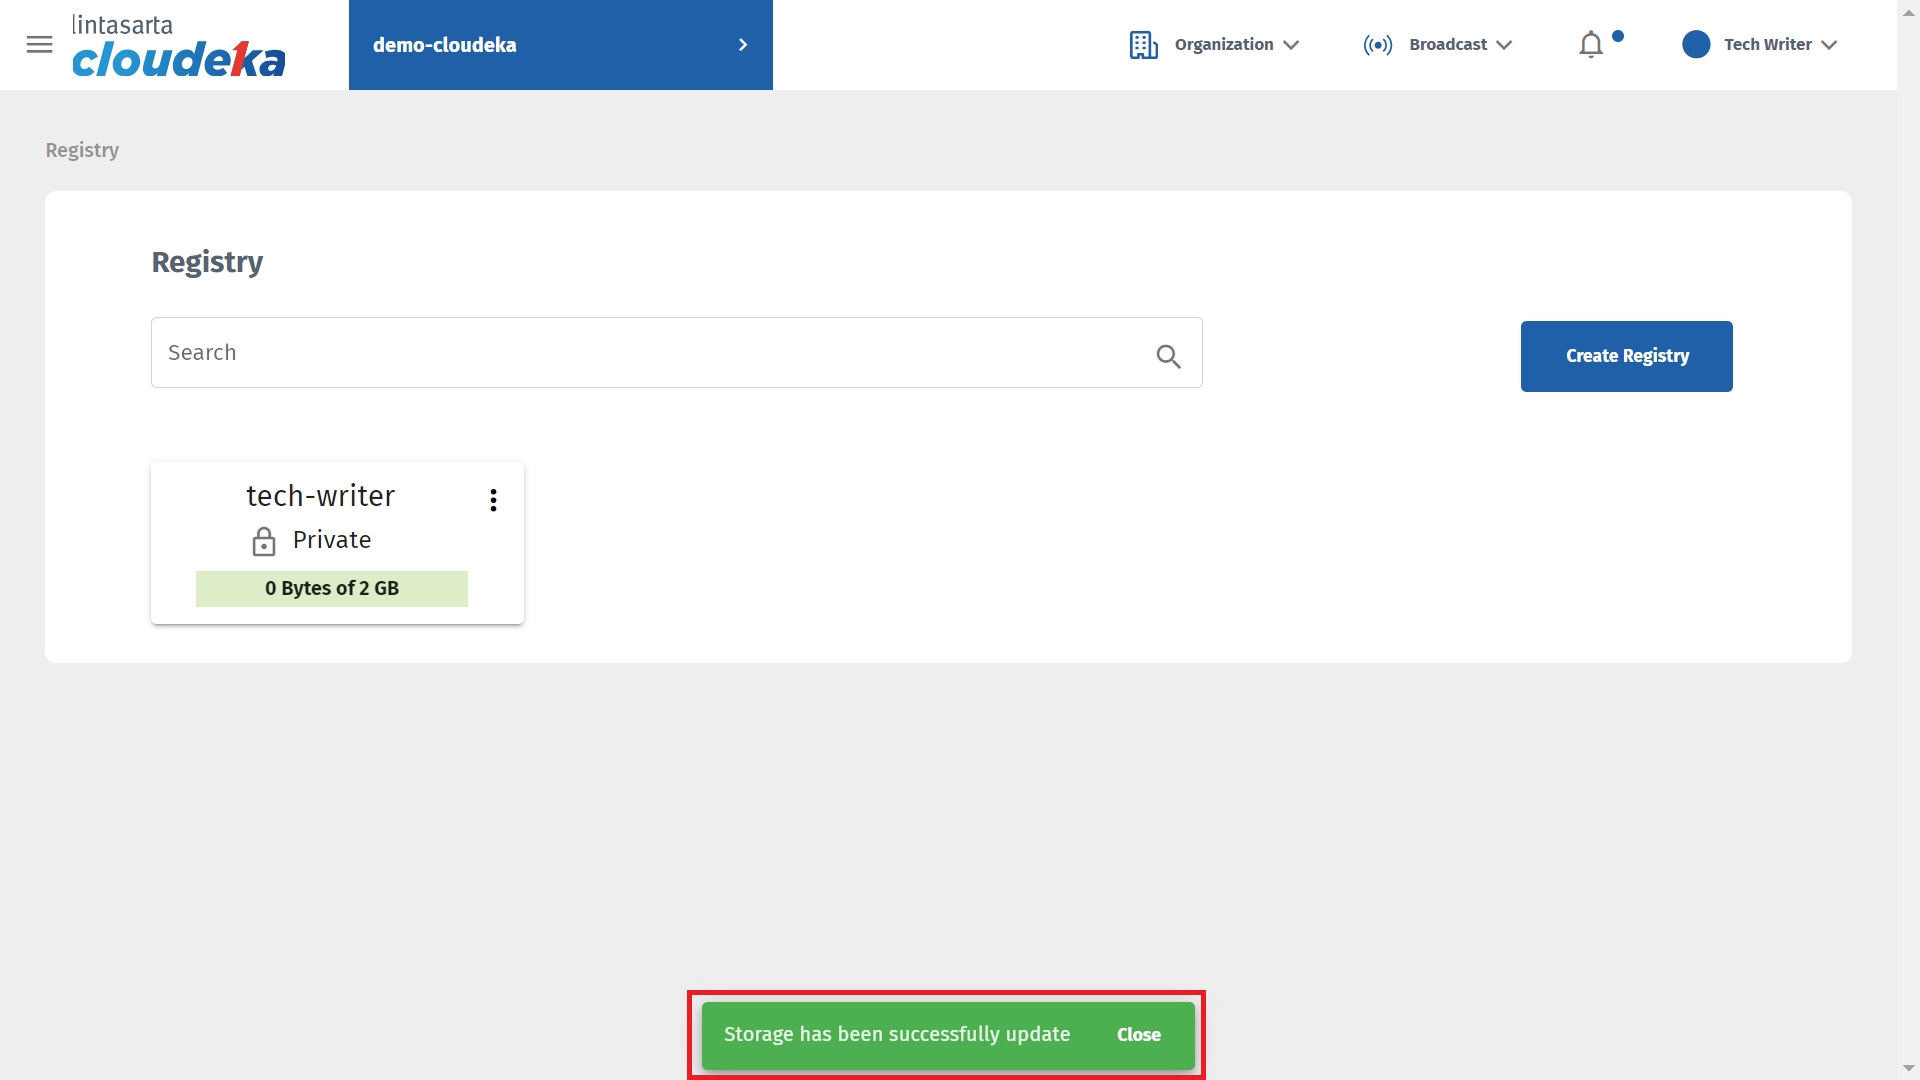The width and height of the screenshot is (1920, 1080).
Task: Click the Create Registry button
Action: click(x=1626, y=356)
